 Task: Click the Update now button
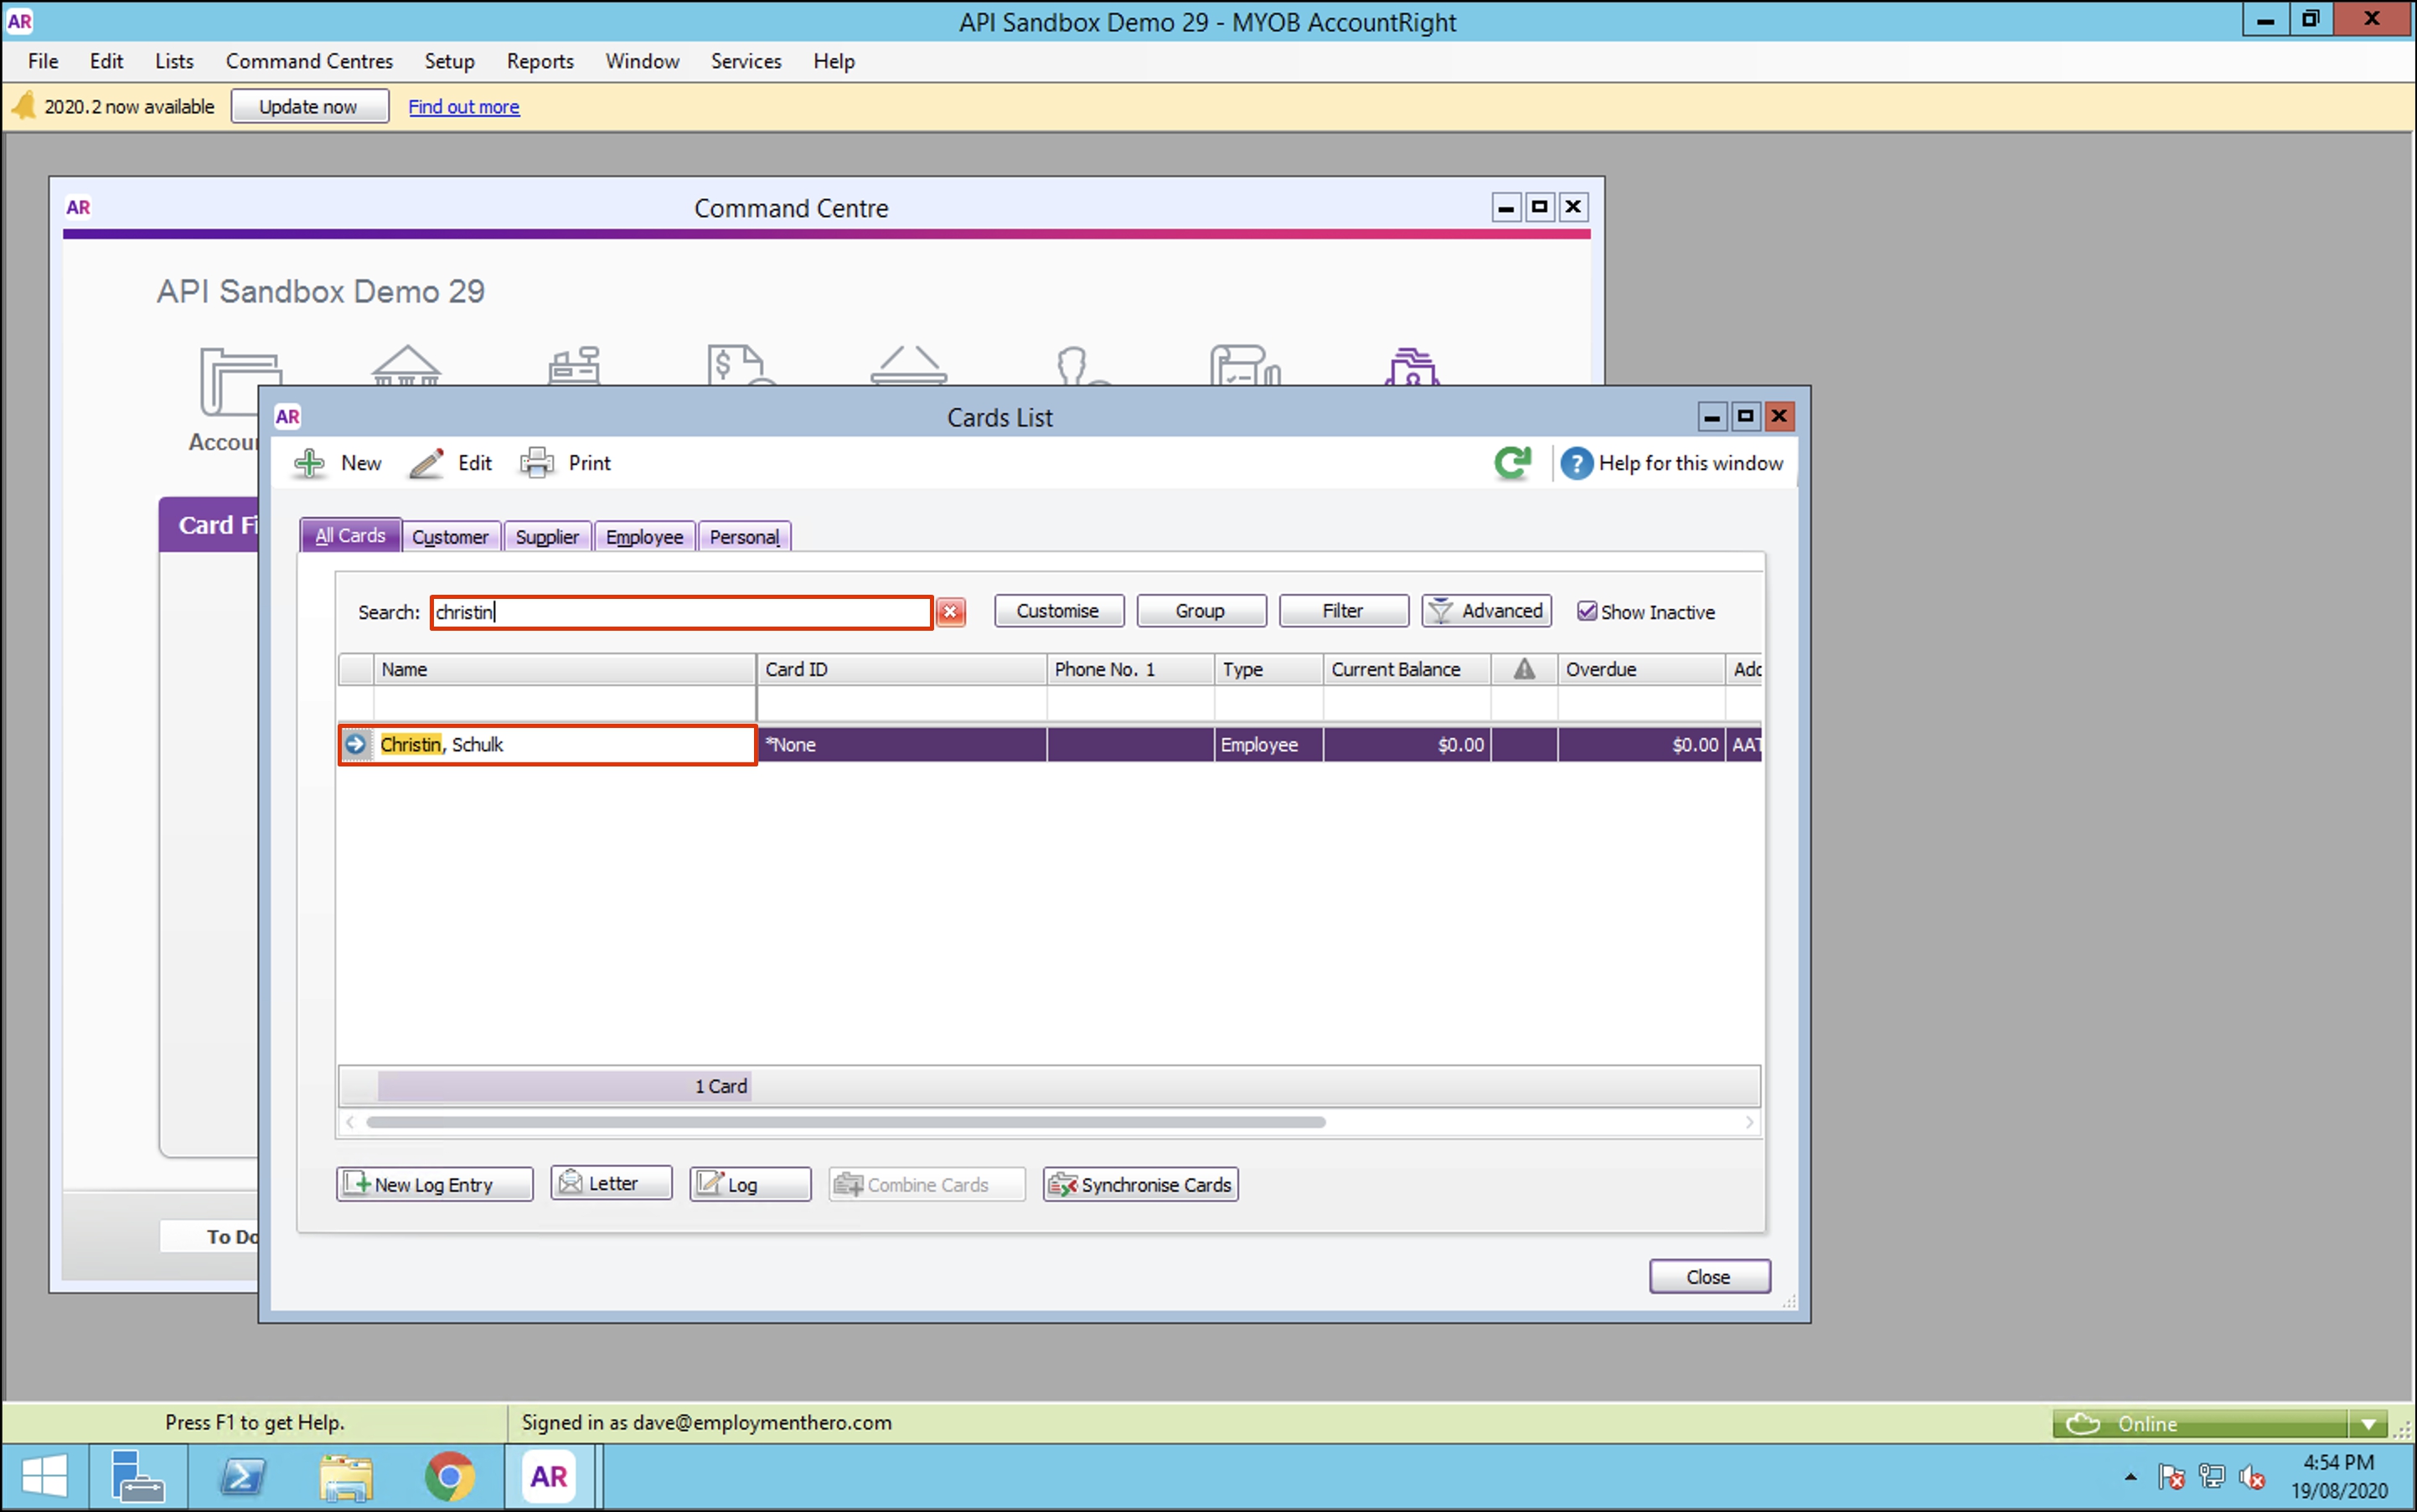[309, 106]
